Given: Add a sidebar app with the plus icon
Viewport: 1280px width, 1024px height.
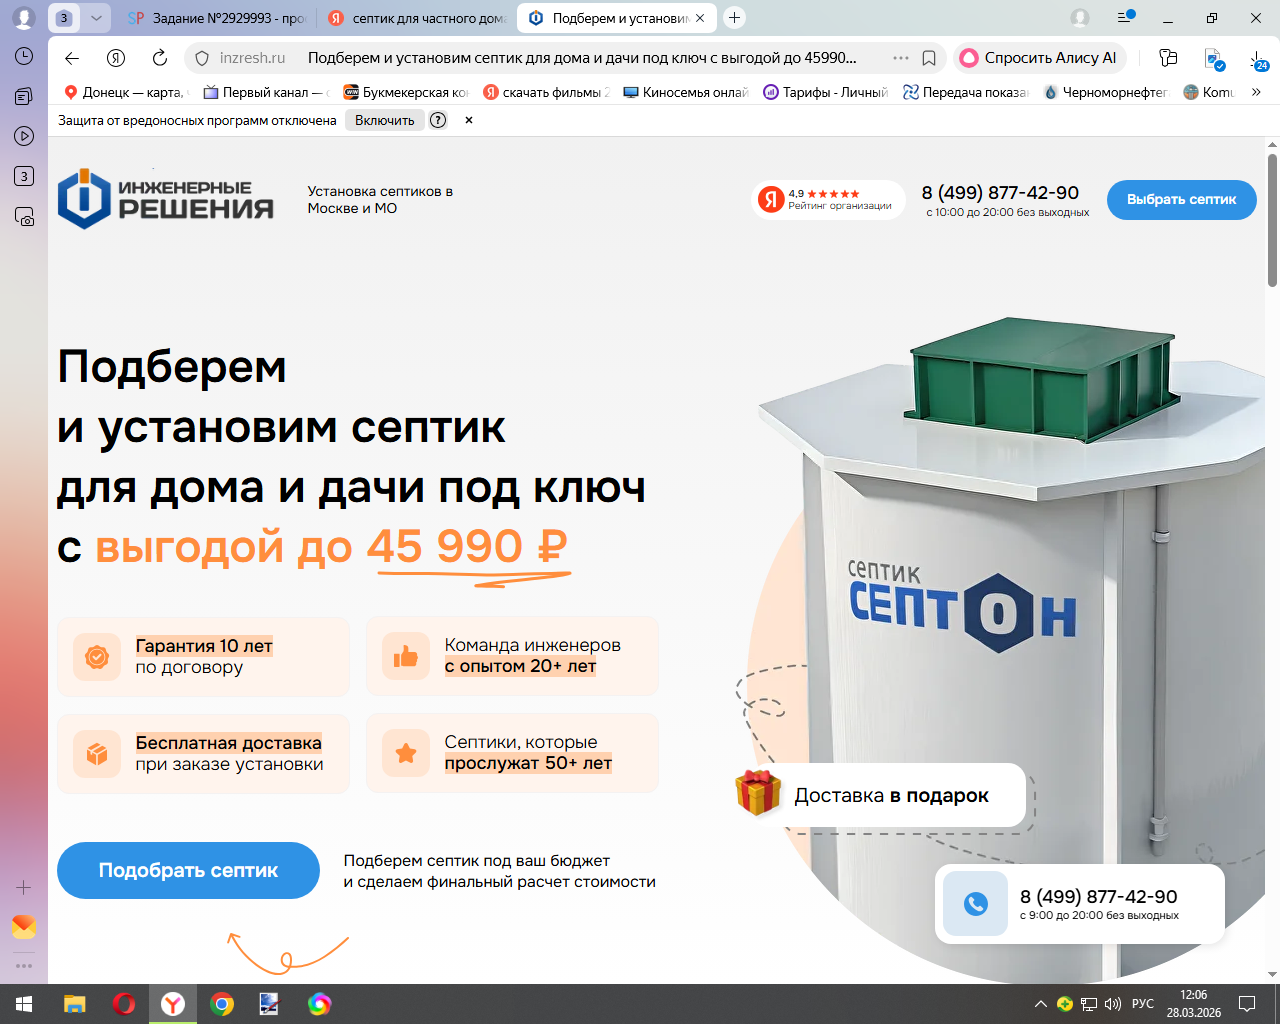Looking at the screenshot, I should click(24, 887).
